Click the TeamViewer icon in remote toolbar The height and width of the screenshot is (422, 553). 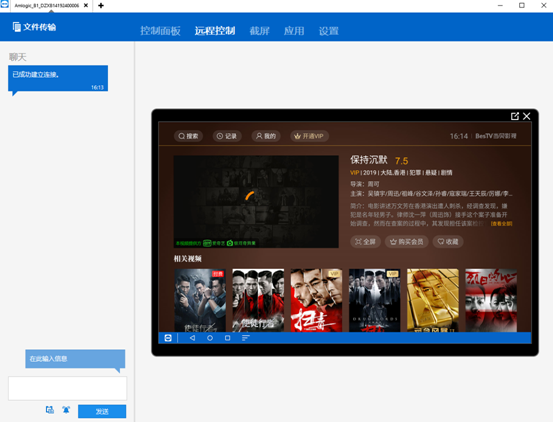(168, 338)
